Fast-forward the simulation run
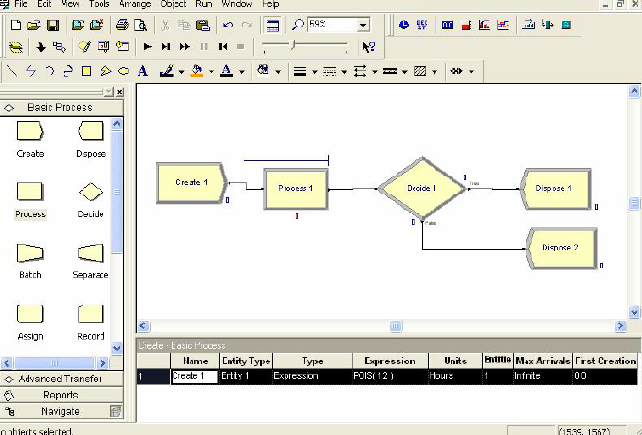Viewport: 642px width, 435px height. pos(185,47)
